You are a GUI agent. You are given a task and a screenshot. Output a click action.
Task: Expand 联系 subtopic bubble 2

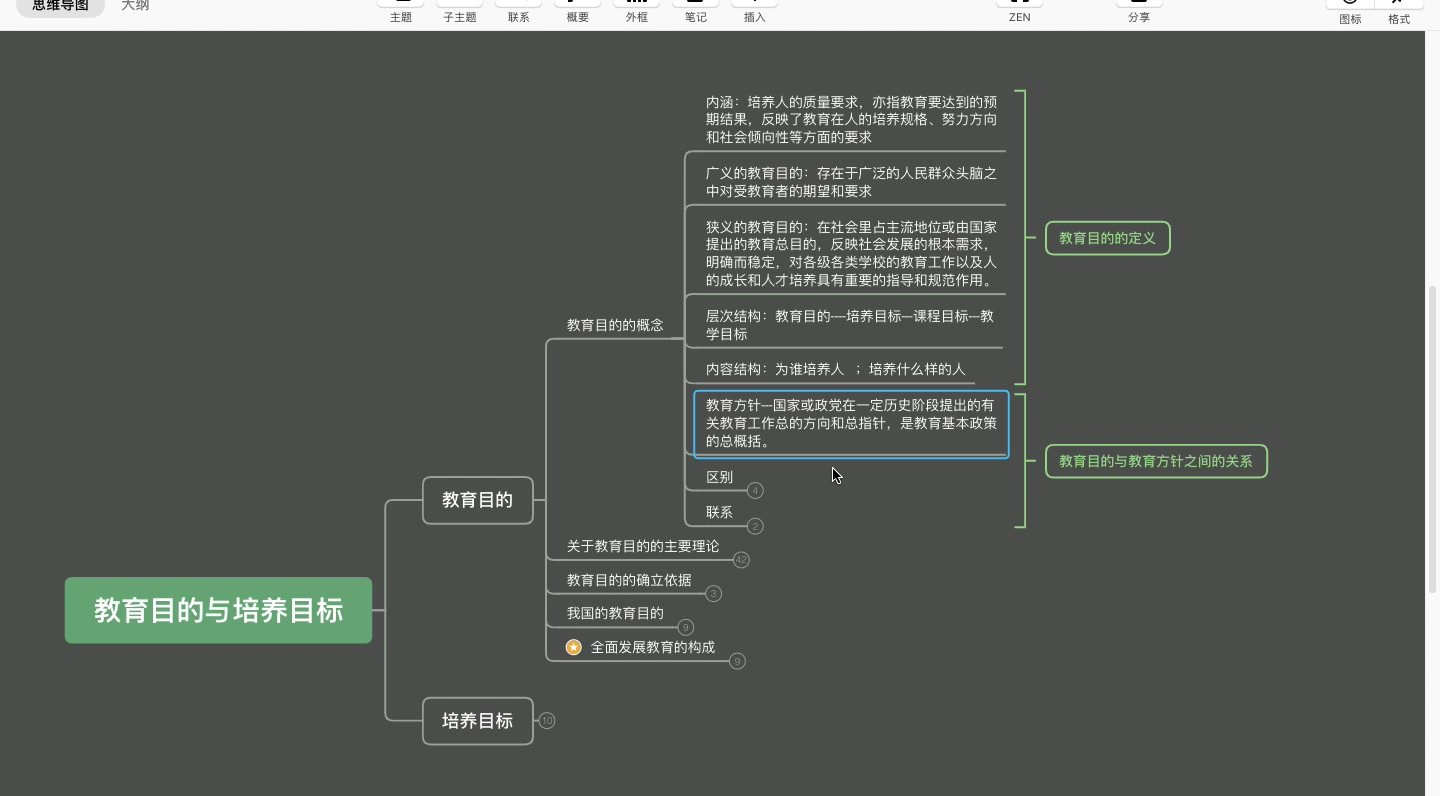[x=755, y=526]
